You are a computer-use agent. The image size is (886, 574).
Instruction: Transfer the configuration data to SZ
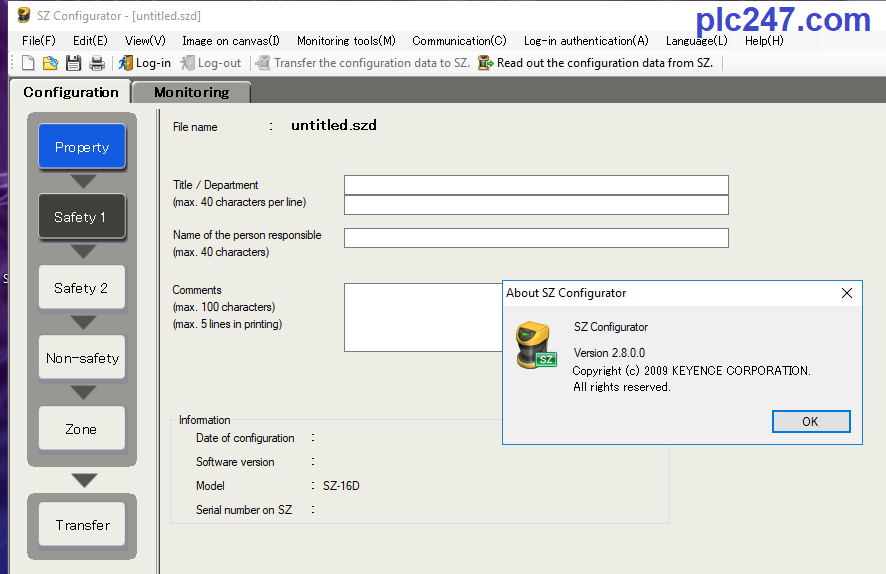pos(363,63)
